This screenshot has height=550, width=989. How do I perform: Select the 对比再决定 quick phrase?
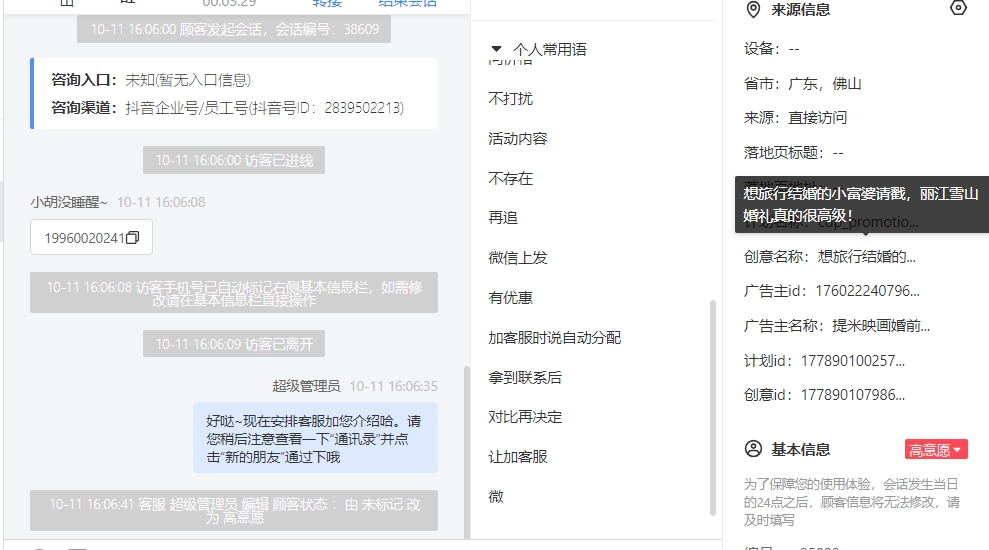[525, 417]
